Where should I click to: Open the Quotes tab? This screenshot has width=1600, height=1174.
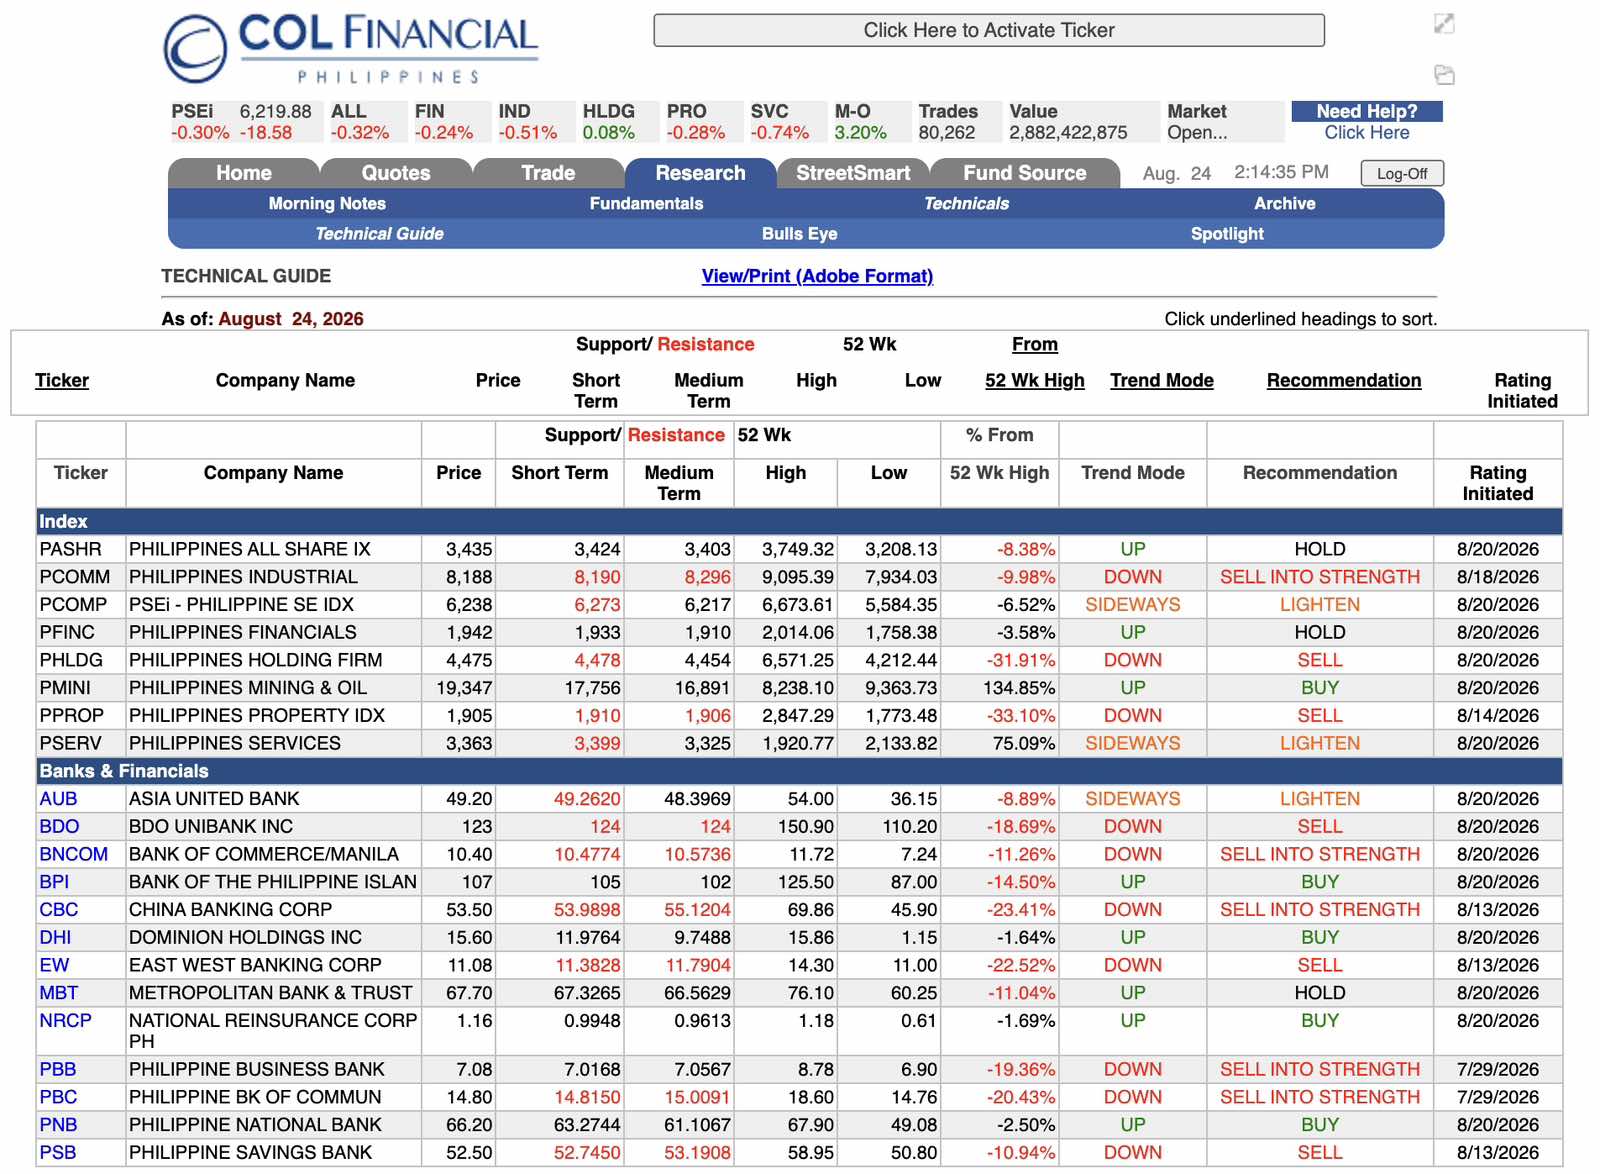tap(396, 173)
